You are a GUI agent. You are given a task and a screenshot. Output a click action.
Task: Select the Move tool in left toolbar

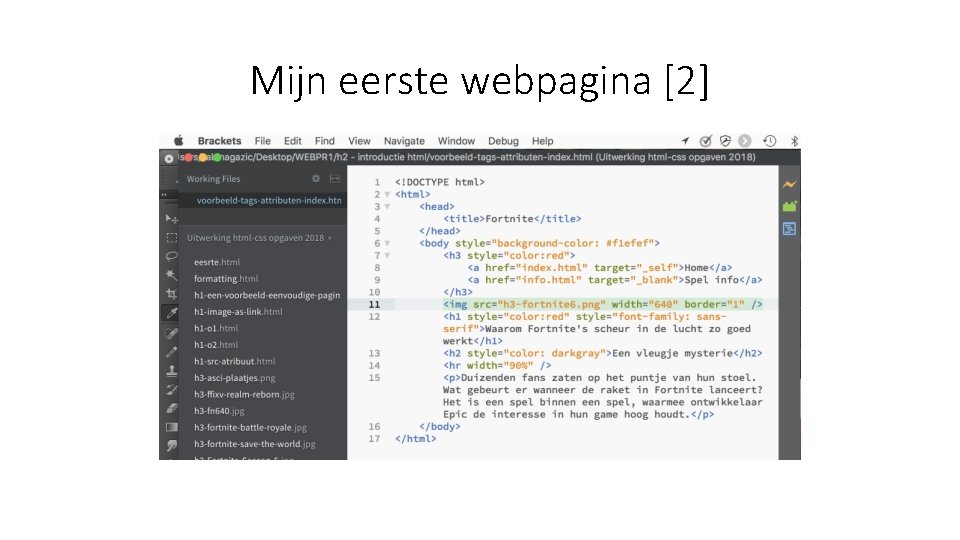tap(171, 219)
